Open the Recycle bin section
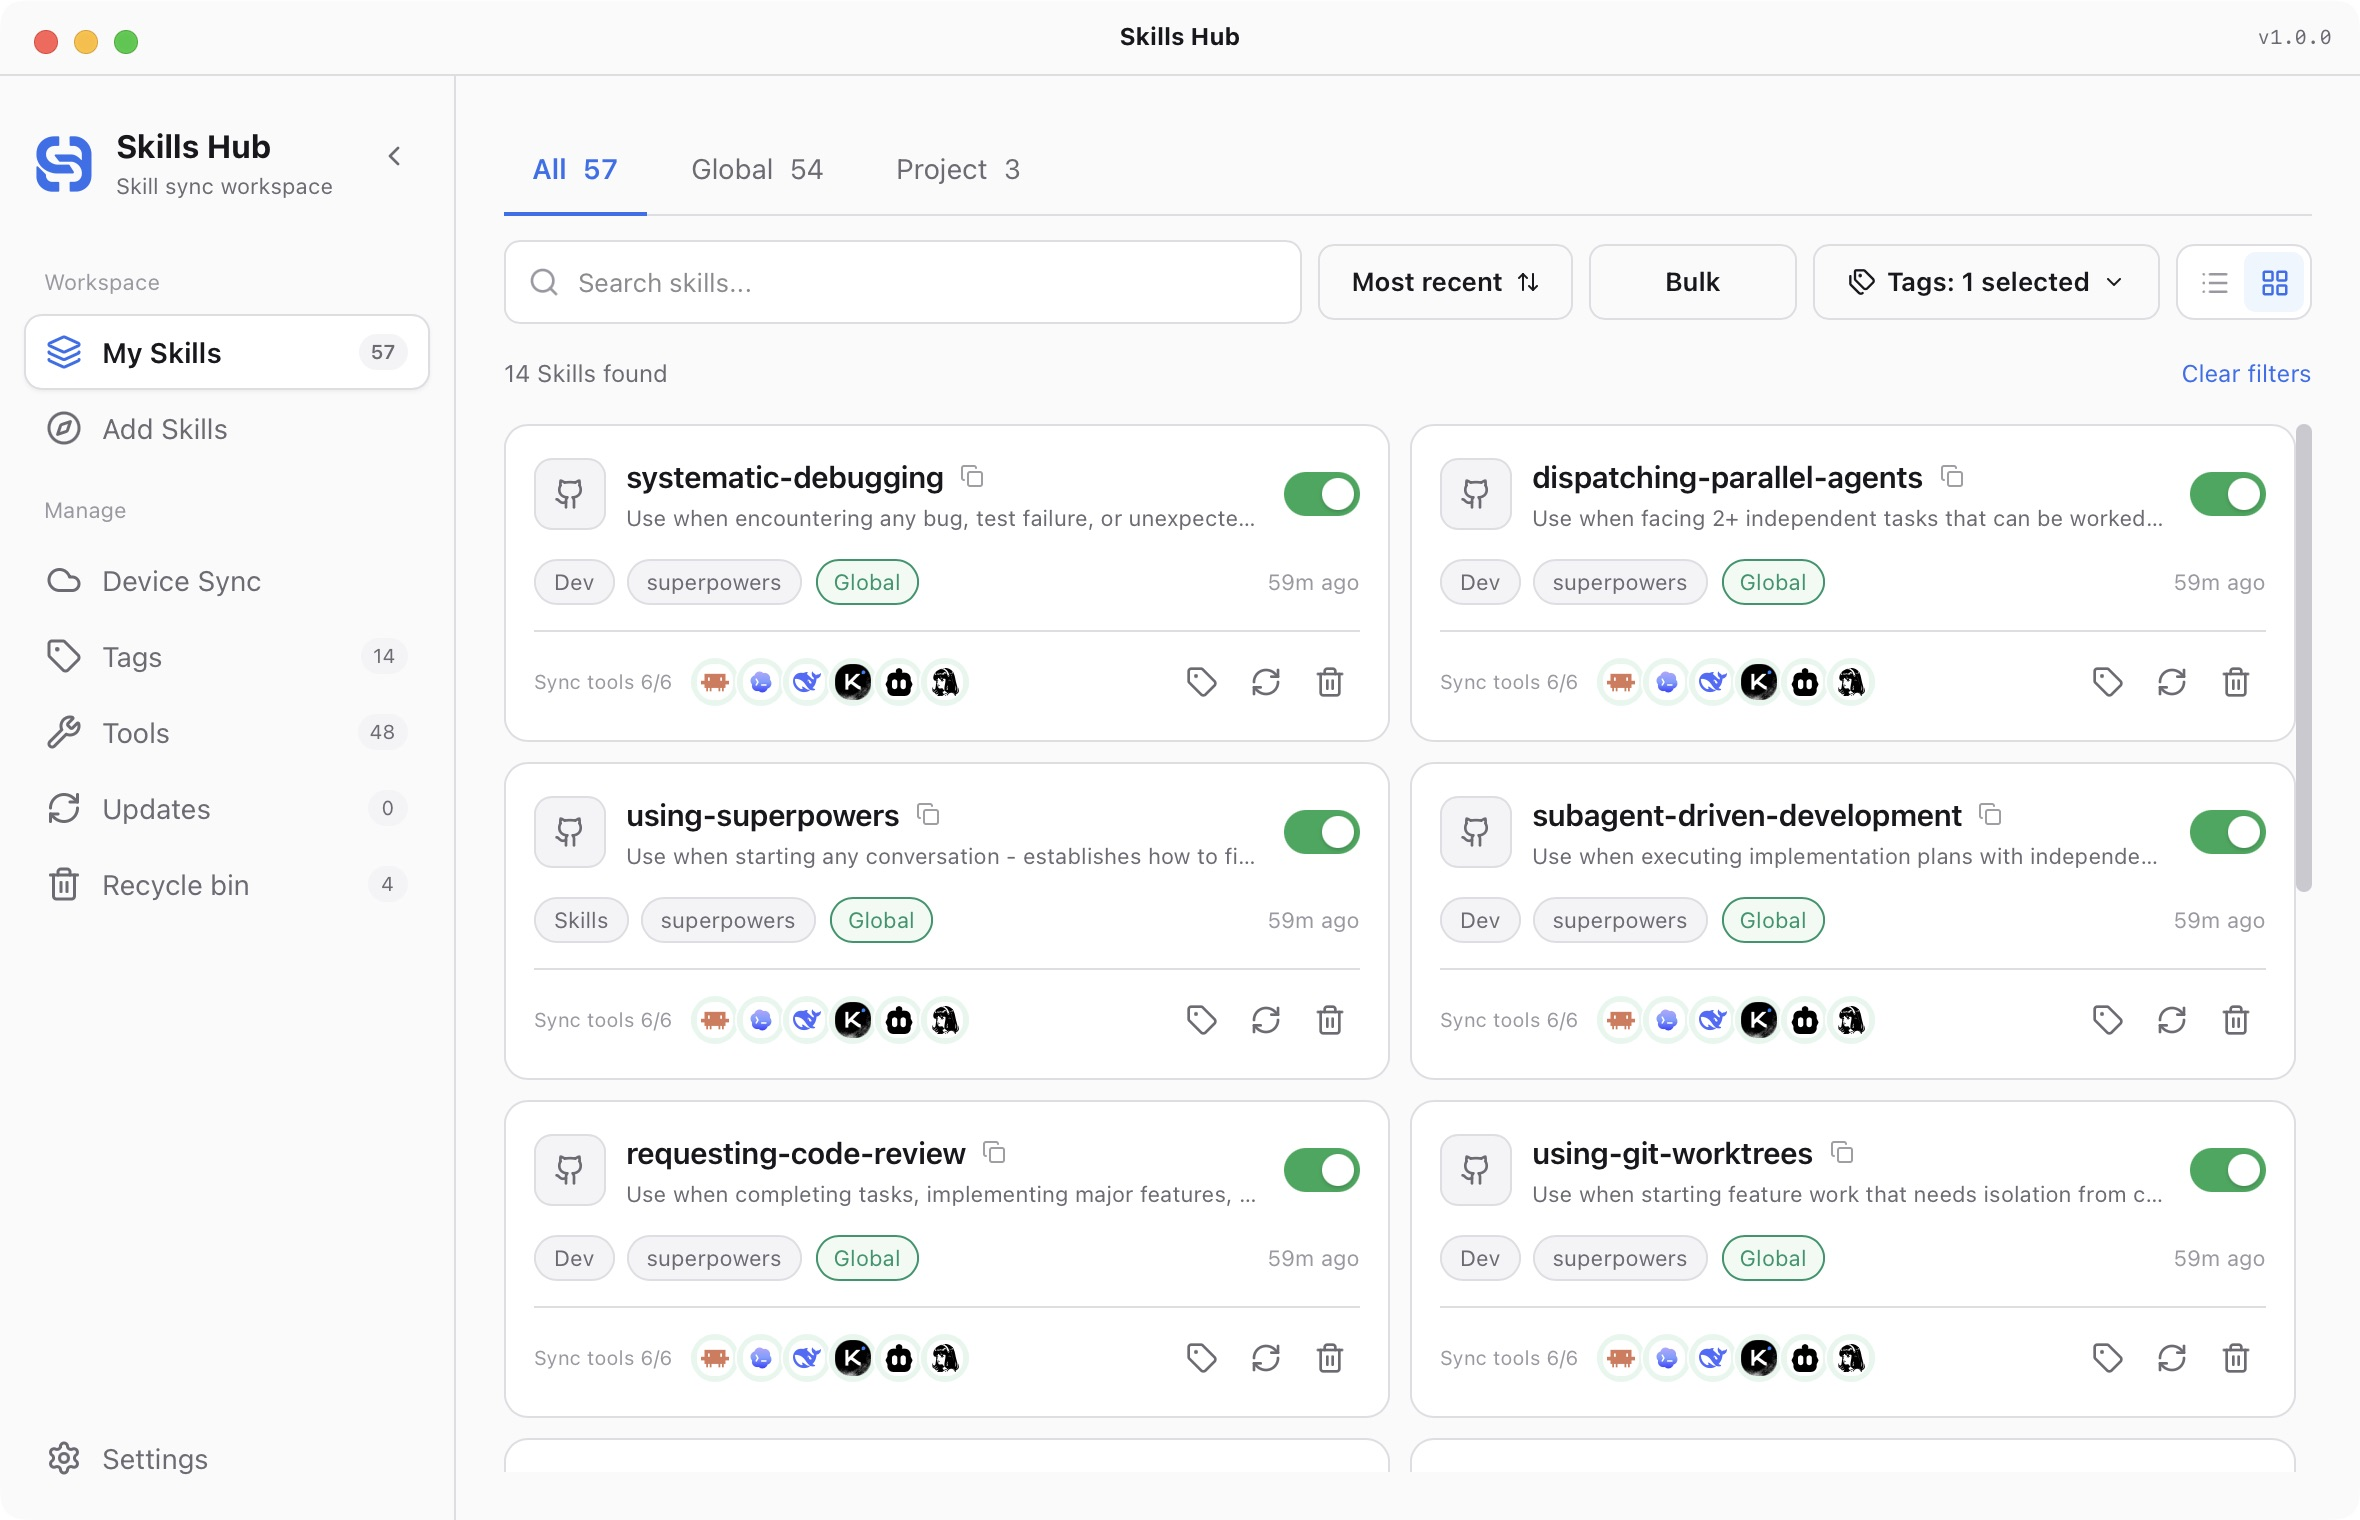The image size is (2360, 1520). [227, 885]
